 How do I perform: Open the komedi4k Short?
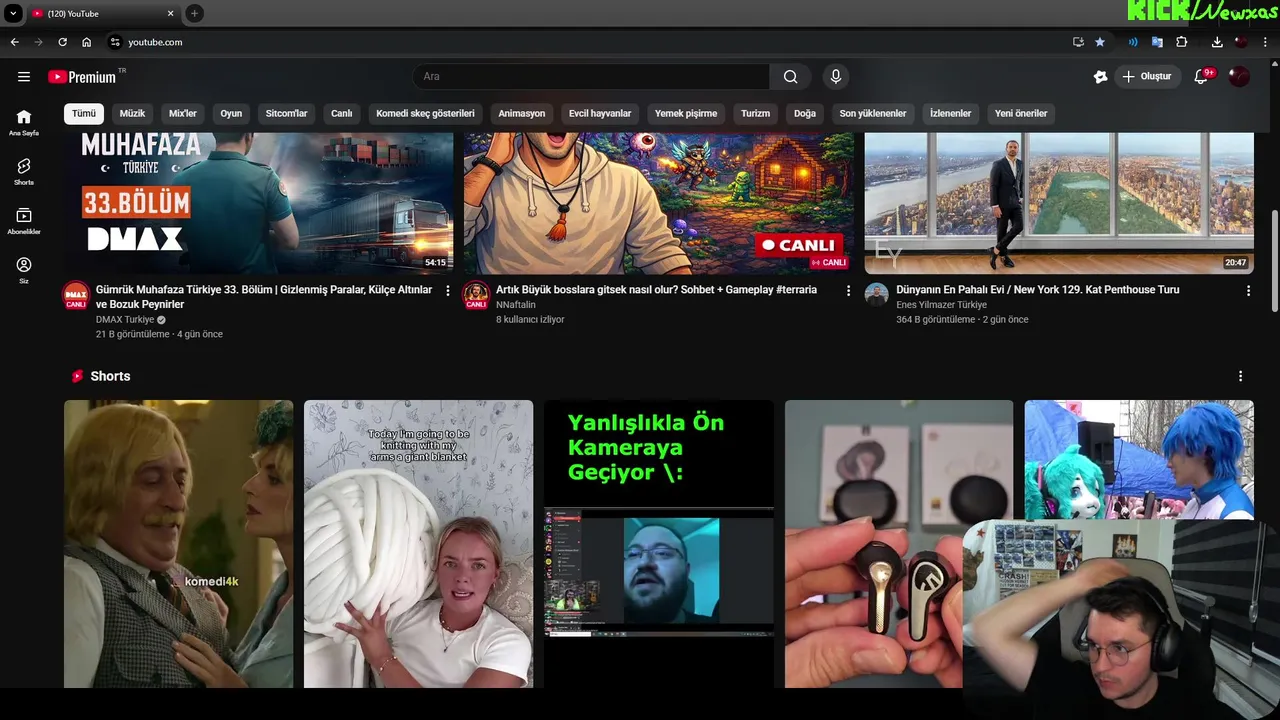tap(179, 544)
